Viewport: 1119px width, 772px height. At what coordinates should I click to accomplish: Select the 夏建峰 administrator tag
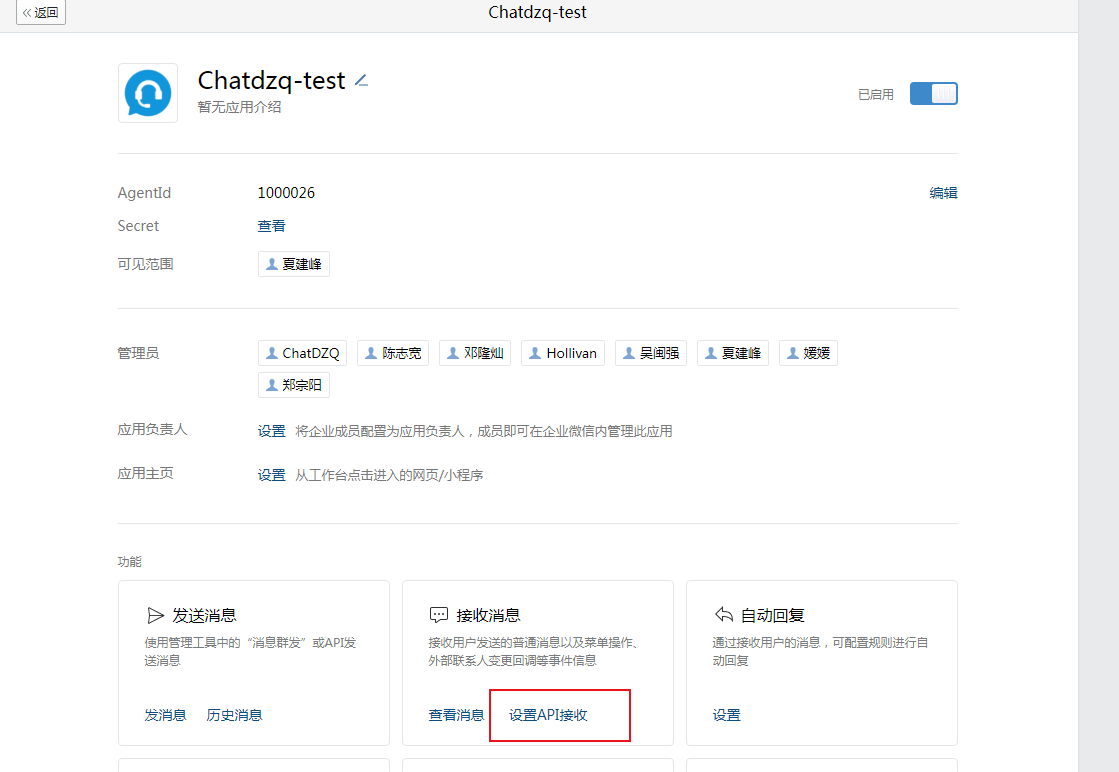[733, 353]
